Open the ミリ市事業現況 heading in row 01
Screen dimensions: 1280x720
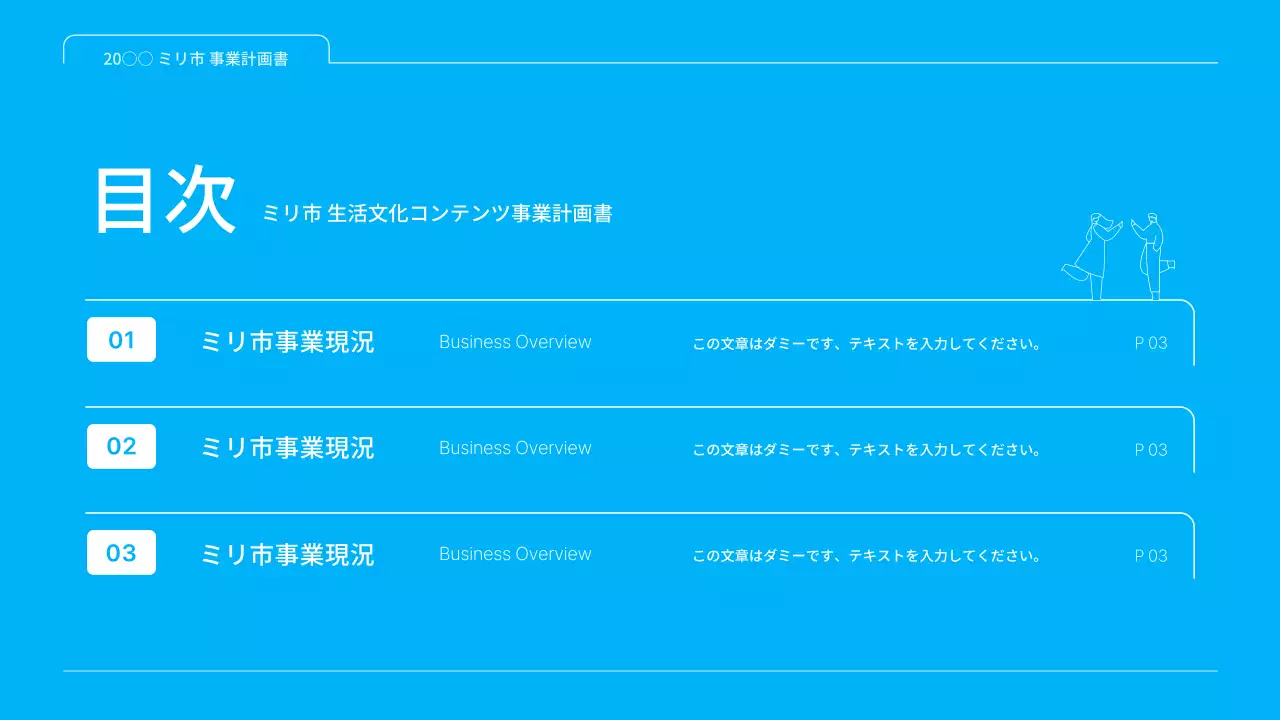tap(288, 342)
